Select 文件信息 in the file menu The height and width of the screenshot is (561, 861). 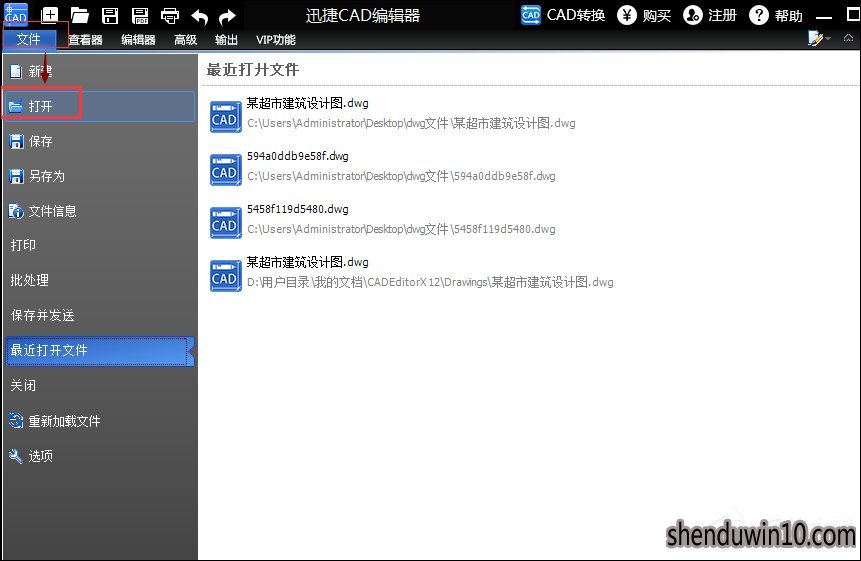point(99,211)
